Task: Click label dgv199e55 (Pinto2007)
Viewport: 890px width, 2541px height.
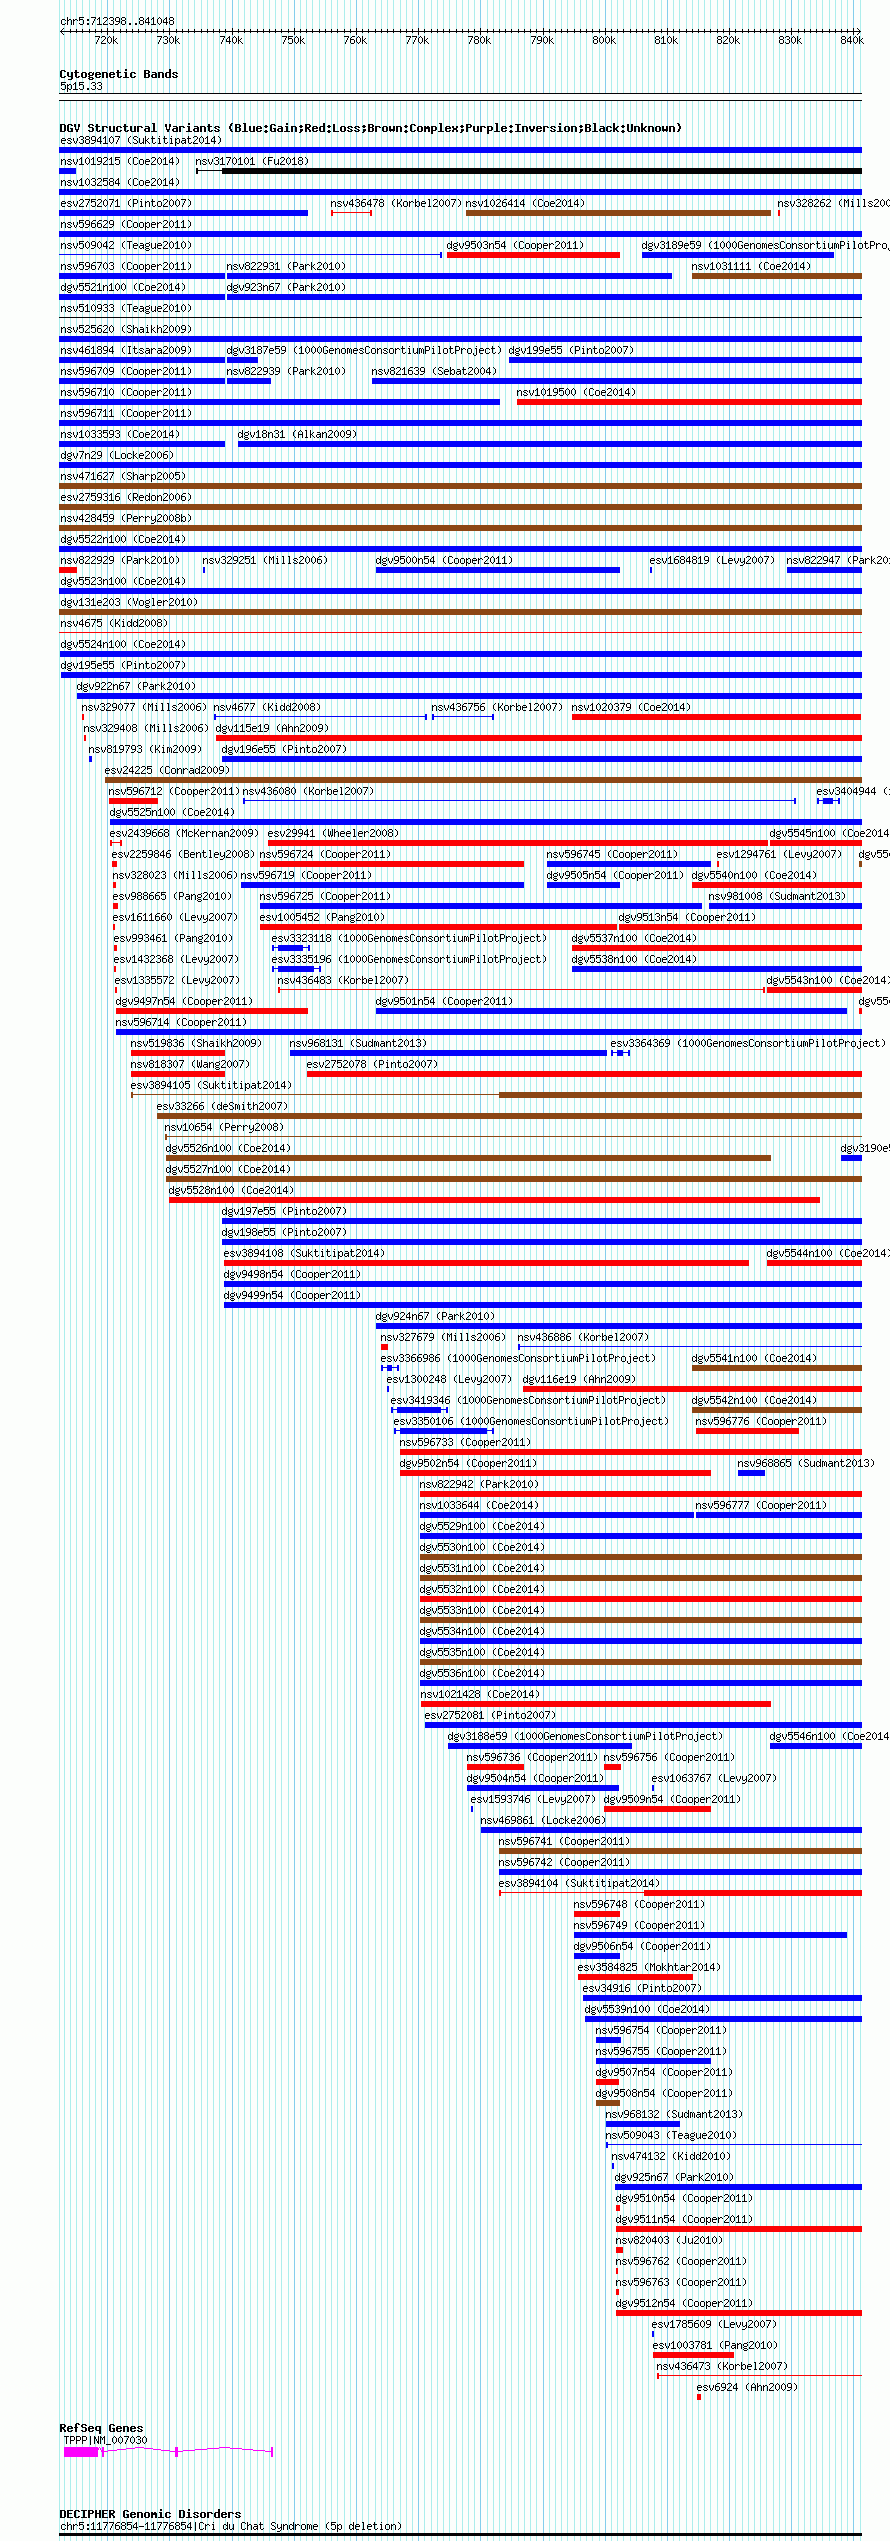Action: click(571, 350)
